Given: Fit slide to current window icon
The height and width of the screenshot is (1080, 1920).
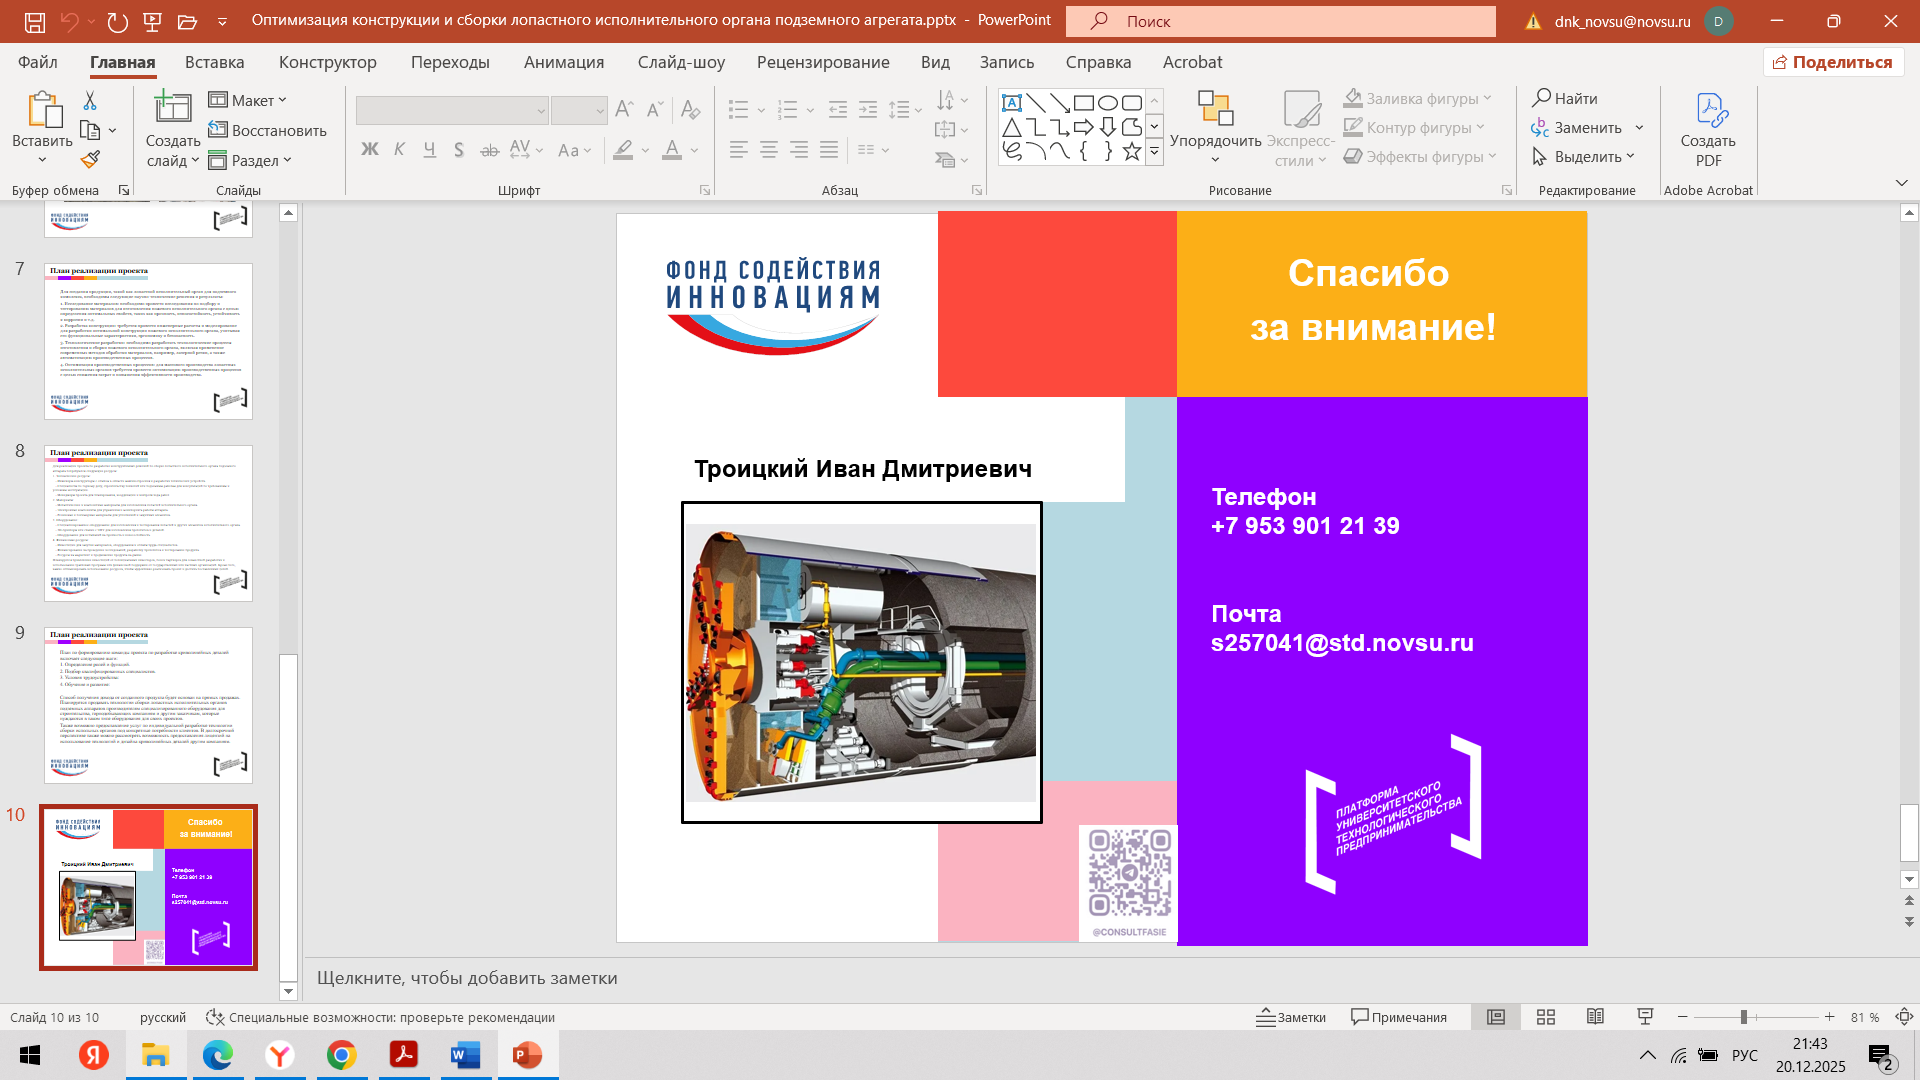Looking at the screenshot, I should pyautogui.click(x=1904, y=1017).
